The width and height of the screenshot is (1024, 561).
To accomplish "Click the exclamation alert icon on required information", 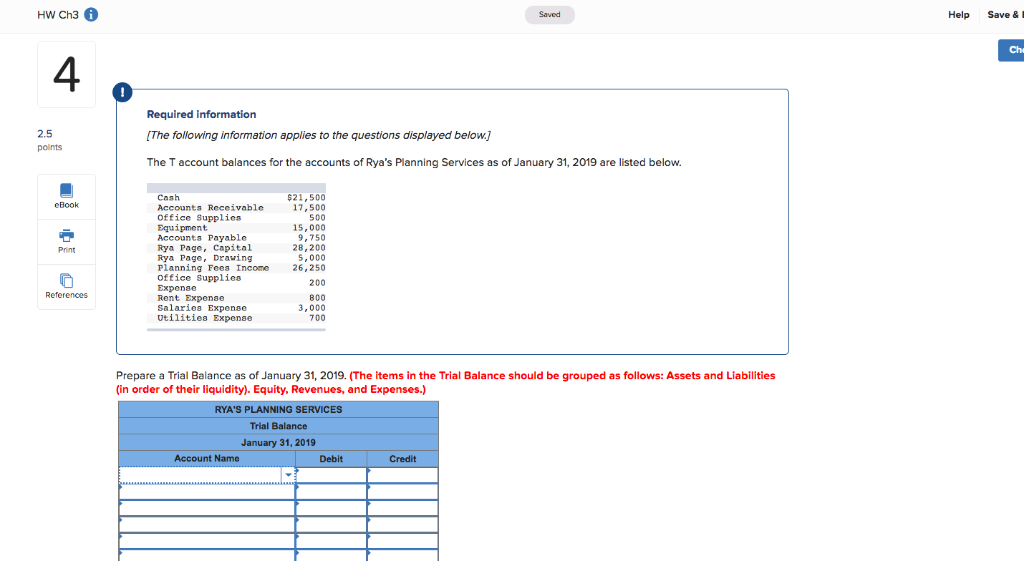I will 122,92.
